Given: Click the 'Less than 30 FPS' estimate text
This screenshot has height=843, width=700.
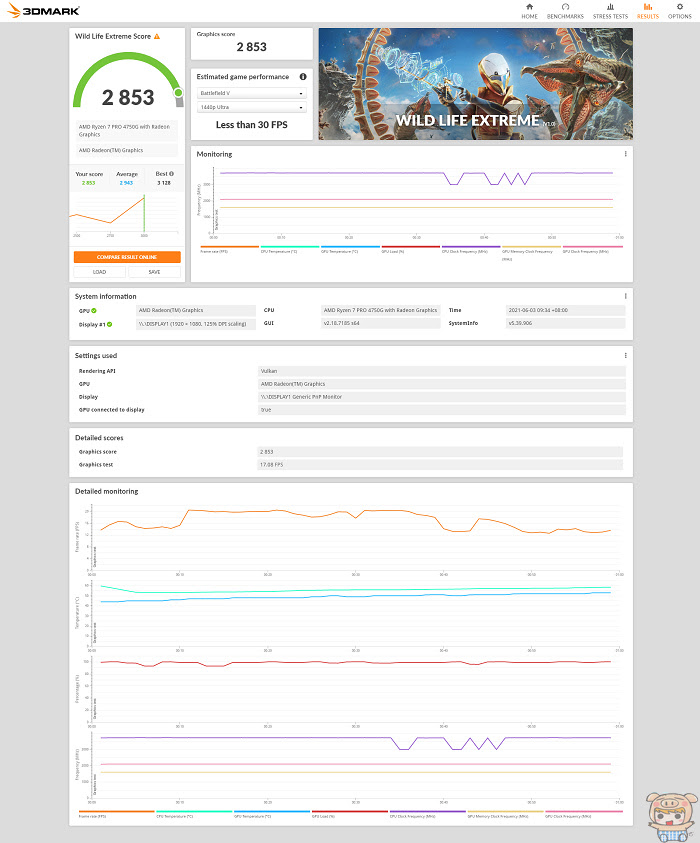Looking at the screenshot, I should click(x=252, y=125).
